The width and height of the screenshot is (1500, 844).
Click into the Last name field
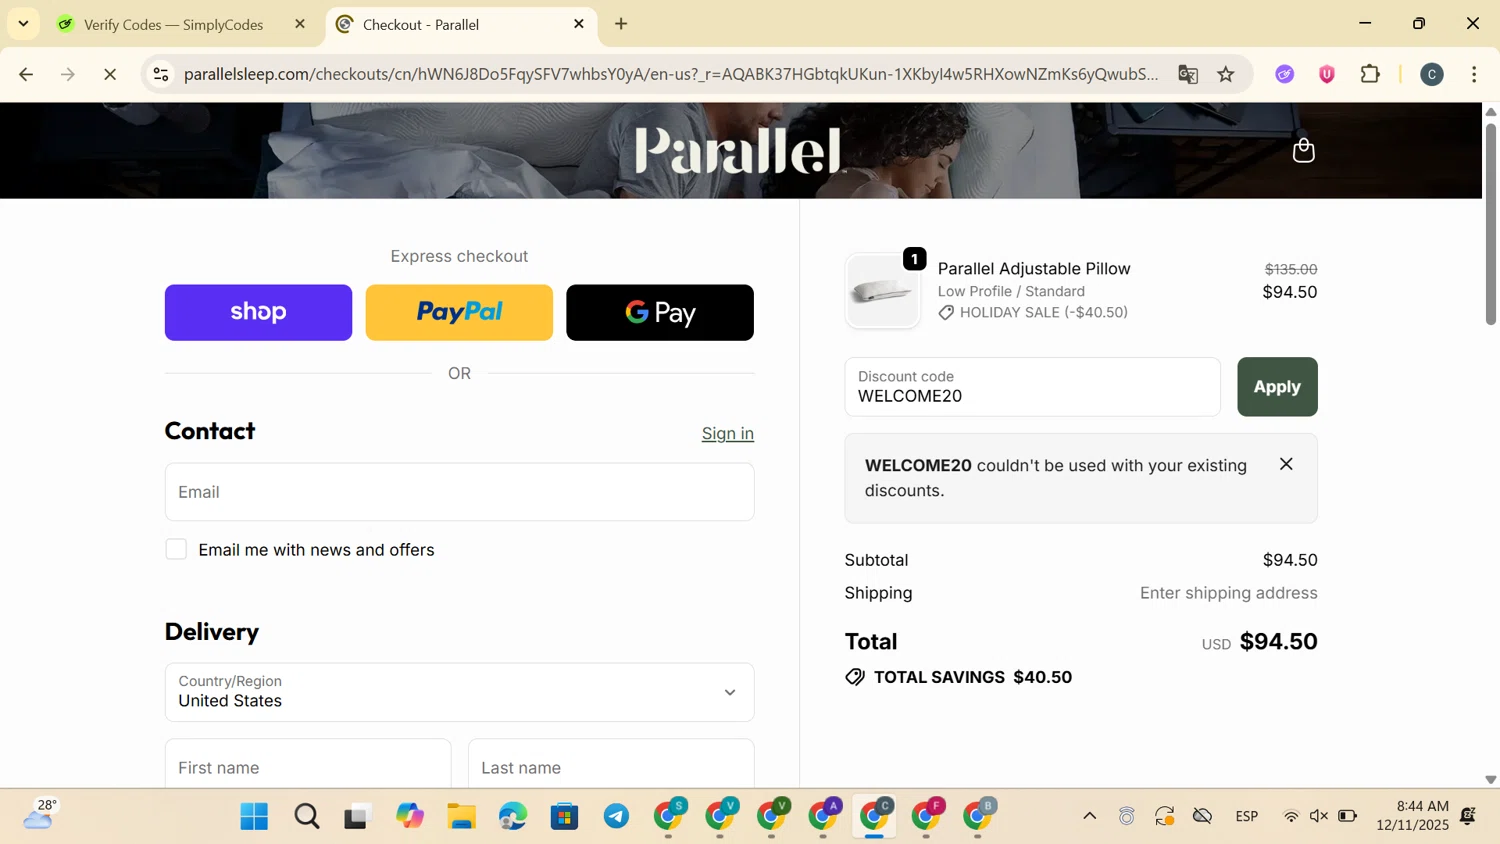tap(611, 767)
